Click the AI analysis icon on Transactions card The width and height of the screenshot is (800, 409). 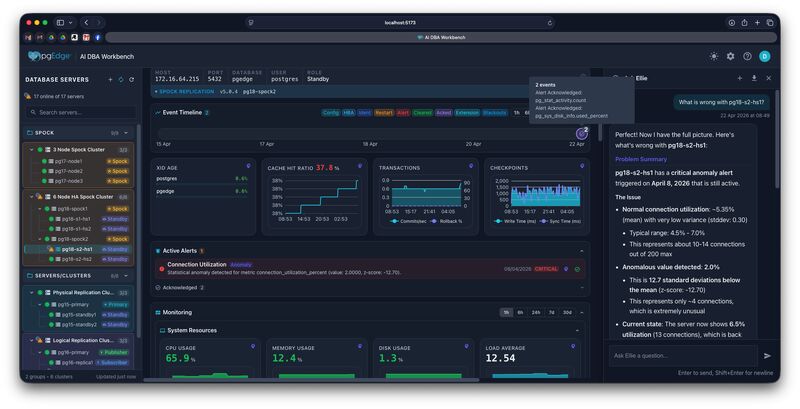pos(471,166)
